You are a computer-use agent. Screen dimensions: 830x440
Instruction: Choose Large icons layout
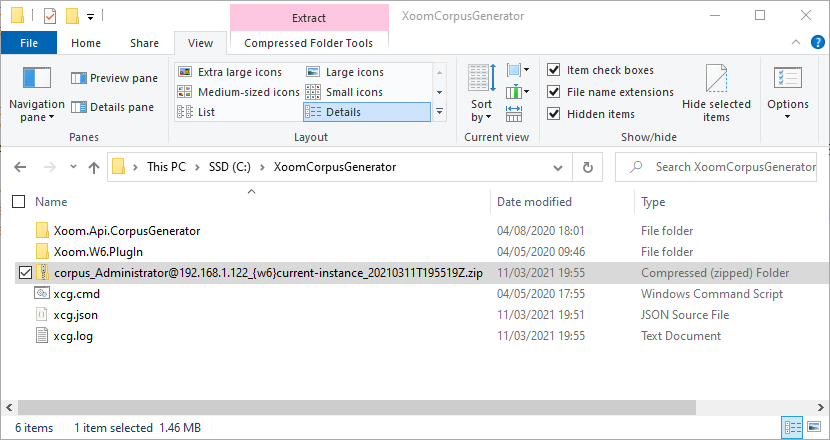tap(345, 72)
